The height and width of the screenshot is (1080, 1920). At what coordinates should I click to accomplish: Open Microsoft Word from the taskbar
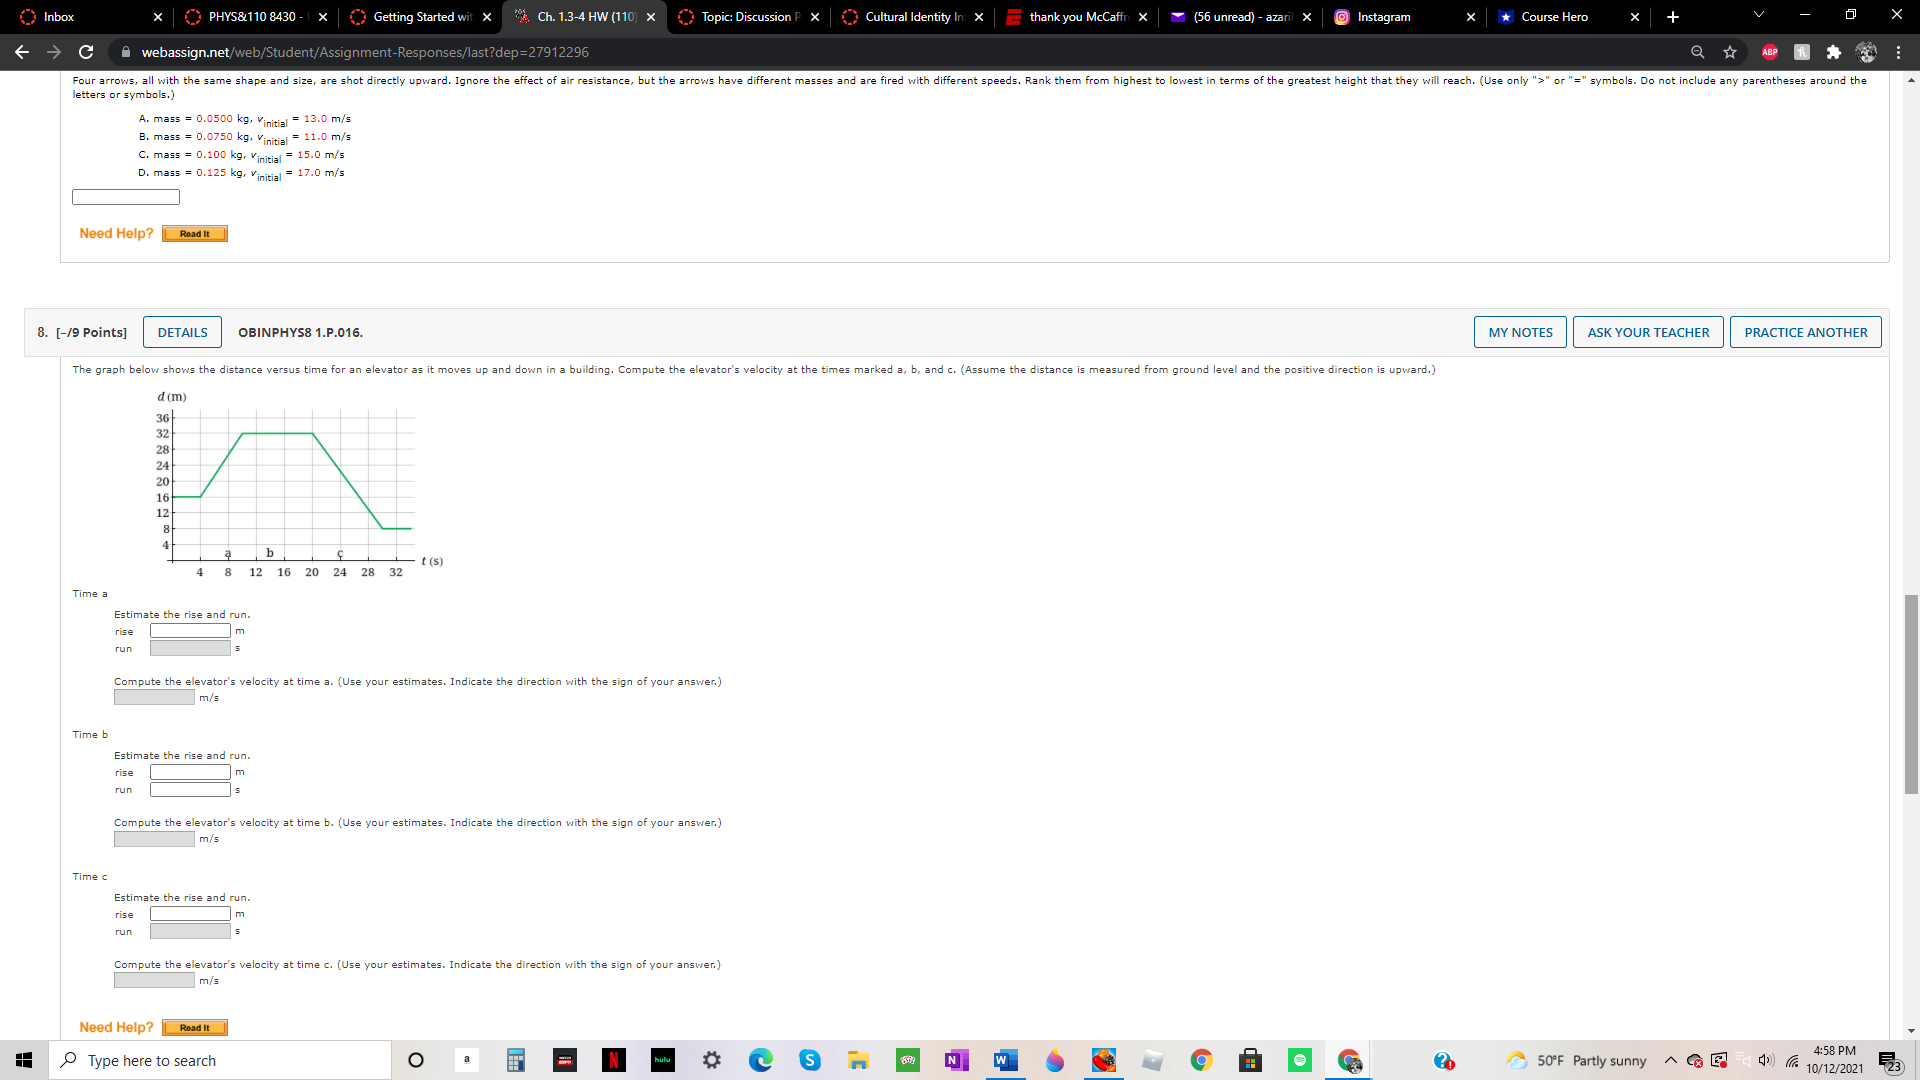(x=1005, y=1060)
